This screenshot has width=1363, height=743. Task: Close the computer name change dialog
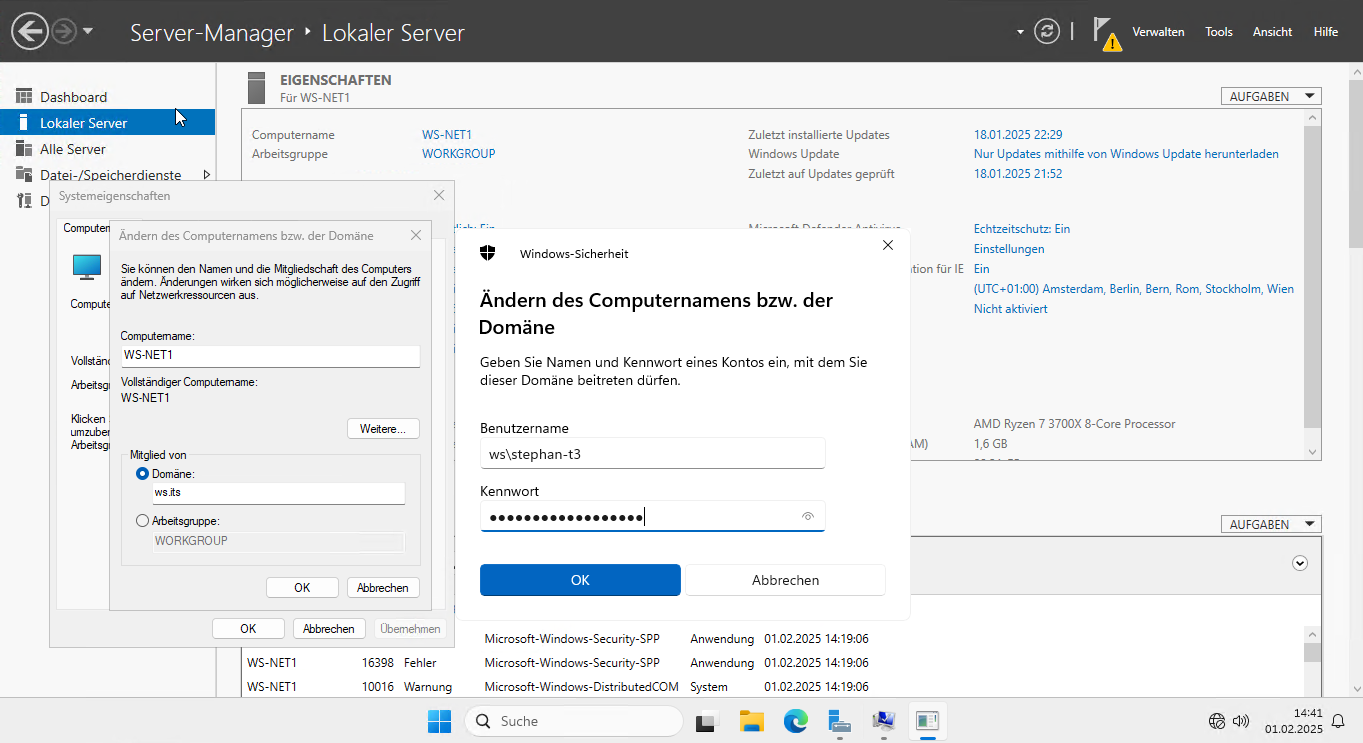pyautogui.click(x=416, y=236)
